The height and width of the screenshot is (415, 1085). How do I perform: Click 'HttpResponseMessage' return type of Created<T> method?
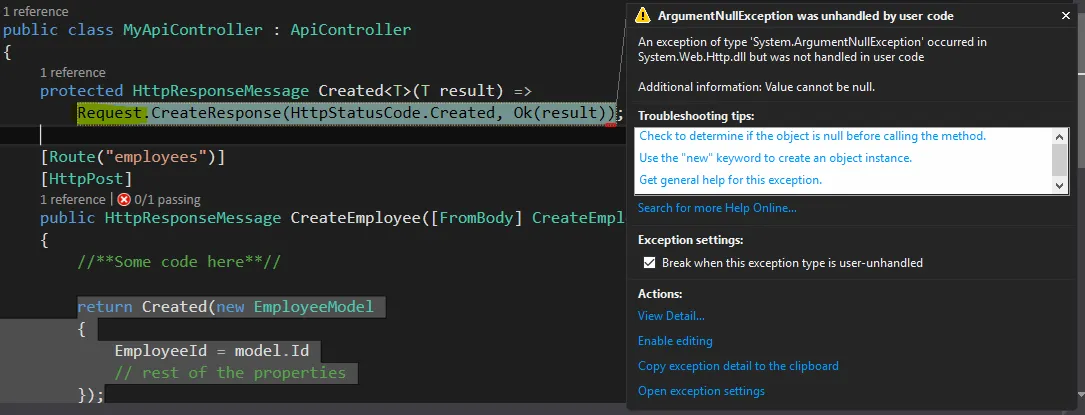point(221,91)
